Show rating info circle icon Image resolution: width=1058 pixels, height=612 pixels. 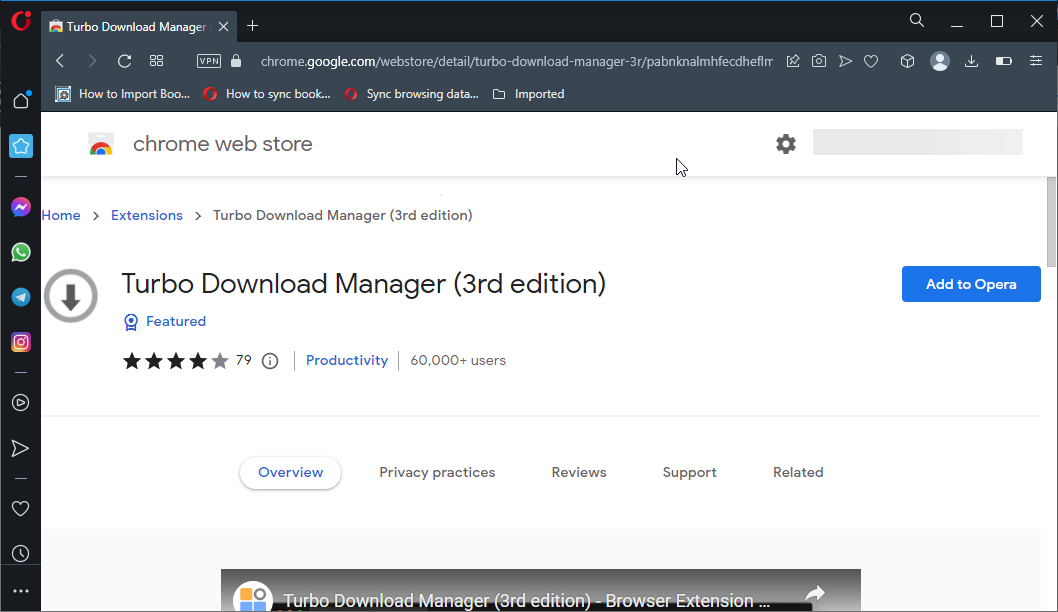click(x=270, y=361)
